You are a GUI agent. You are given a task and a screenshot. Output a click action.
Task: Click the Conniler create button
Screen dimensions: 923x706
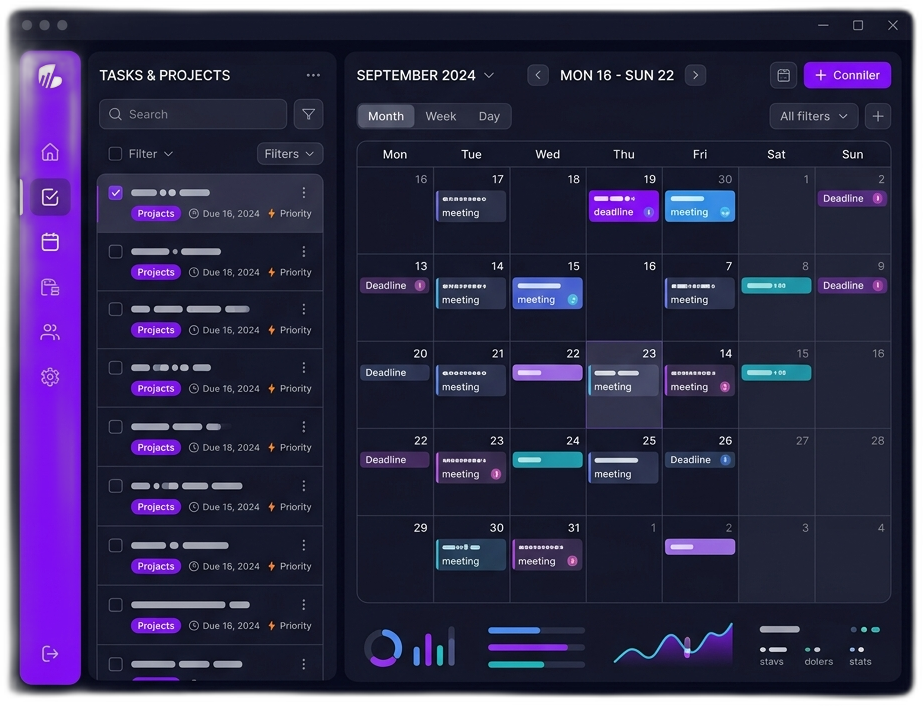click(847, 75)
